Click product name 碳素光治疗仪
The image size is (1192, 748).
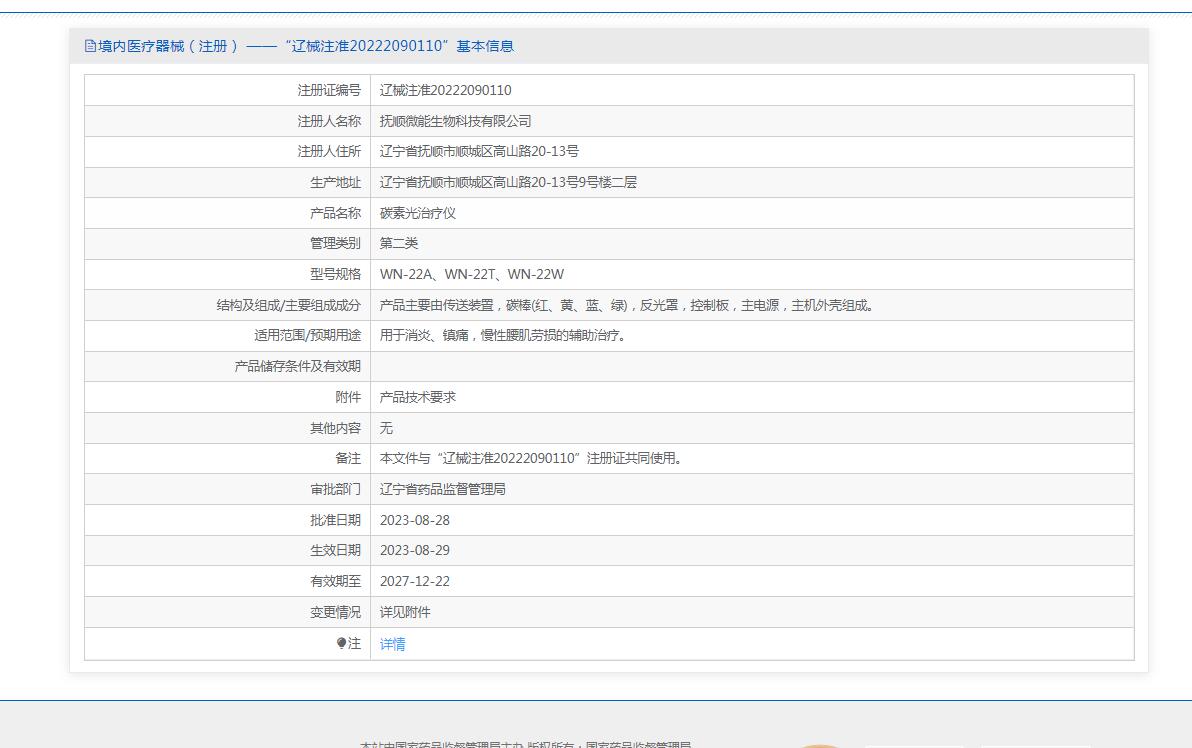[417, 214]
